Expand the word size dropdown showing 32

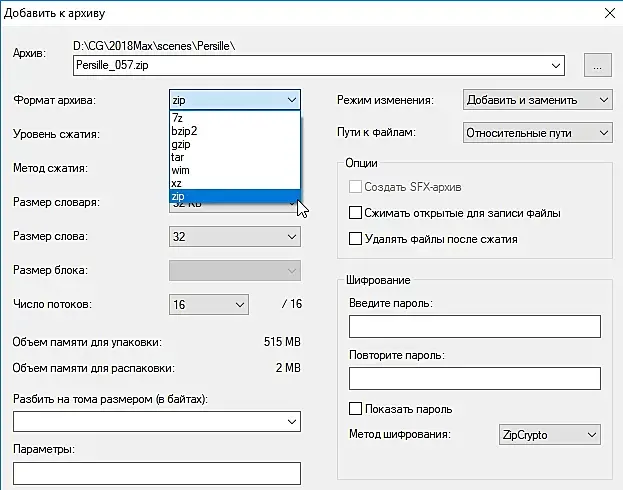(x=235, y=237)
